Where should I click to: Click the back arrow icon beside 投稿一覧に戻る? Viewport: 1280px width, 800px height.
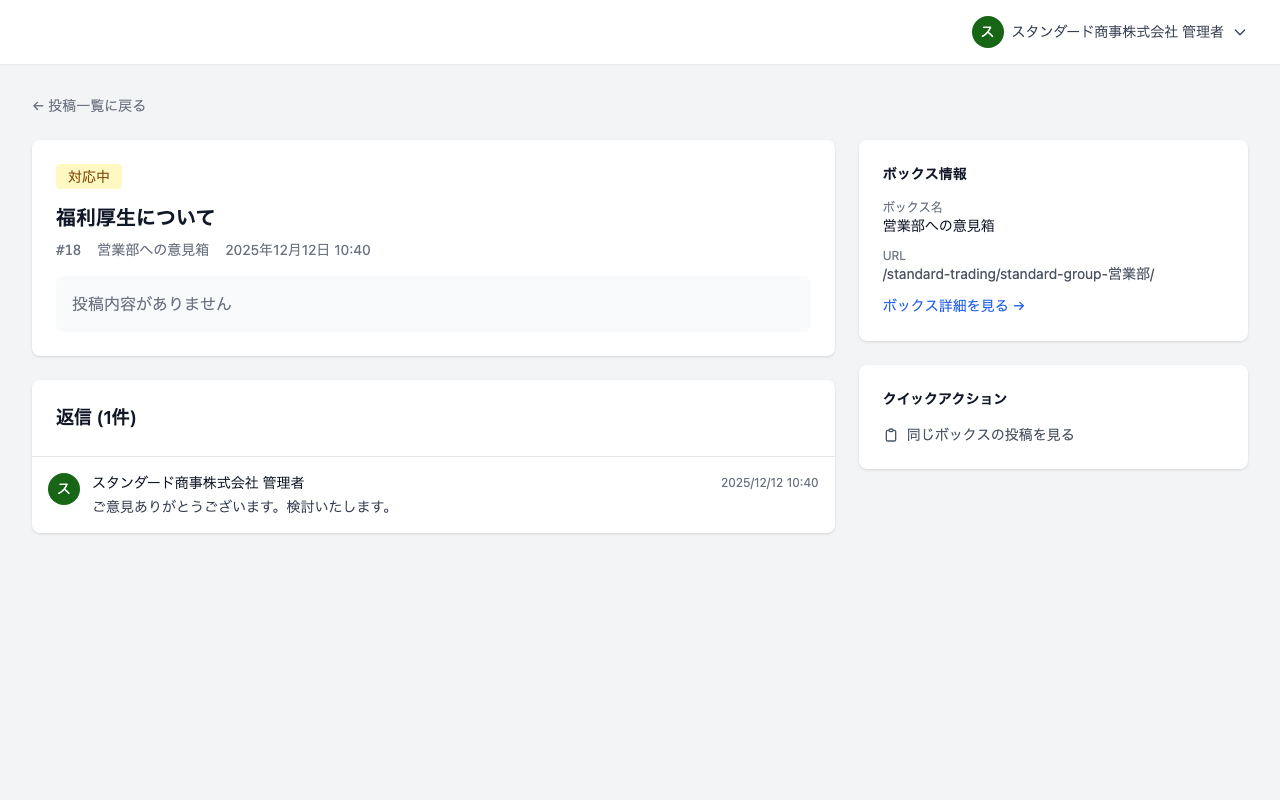click(x=37, y=105)
